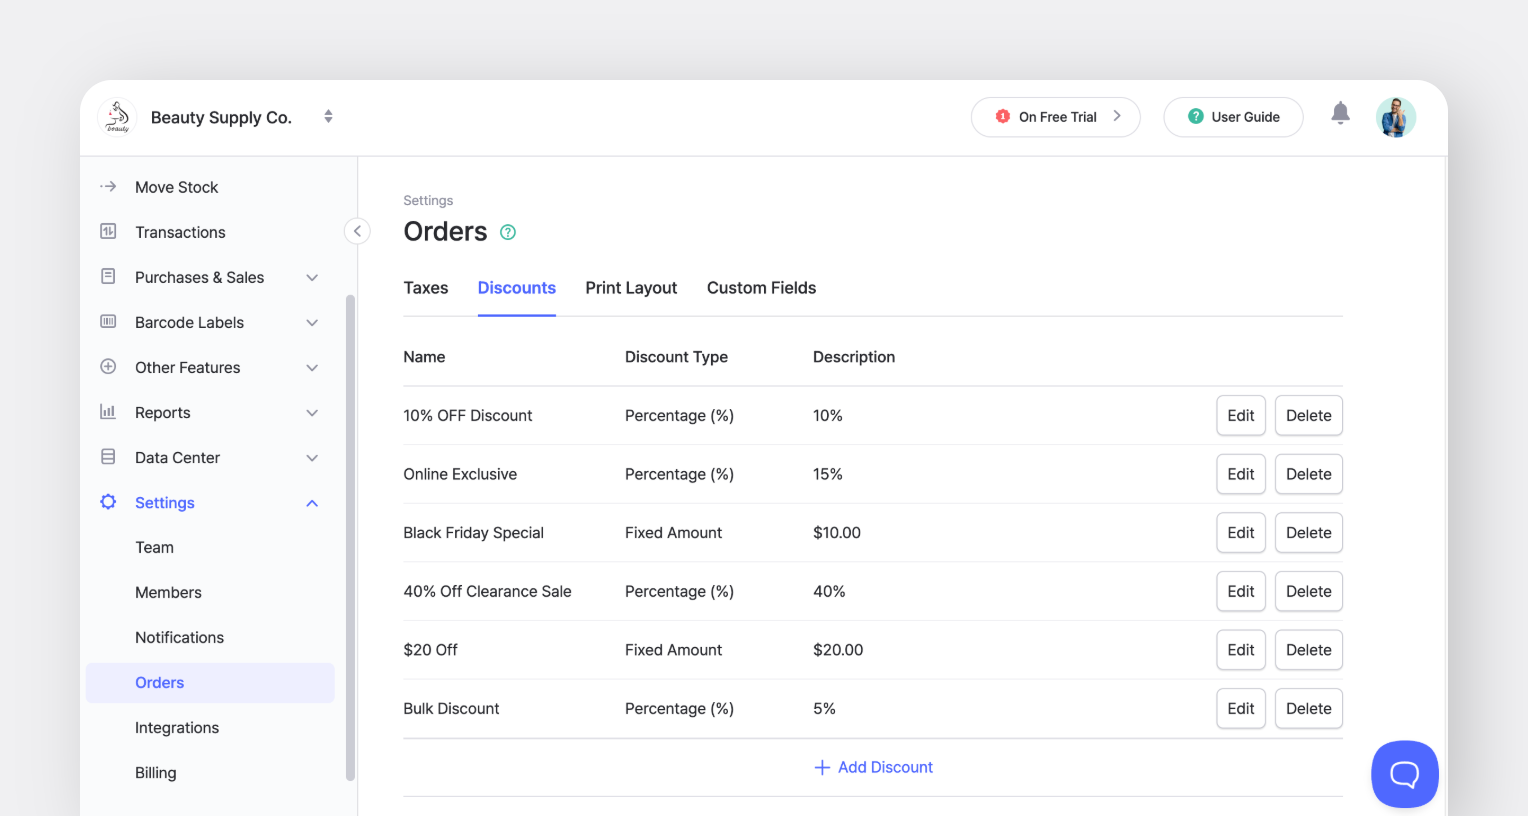Select the Reports chart icon
The image size is (1528, 816).
pos(107,412)
